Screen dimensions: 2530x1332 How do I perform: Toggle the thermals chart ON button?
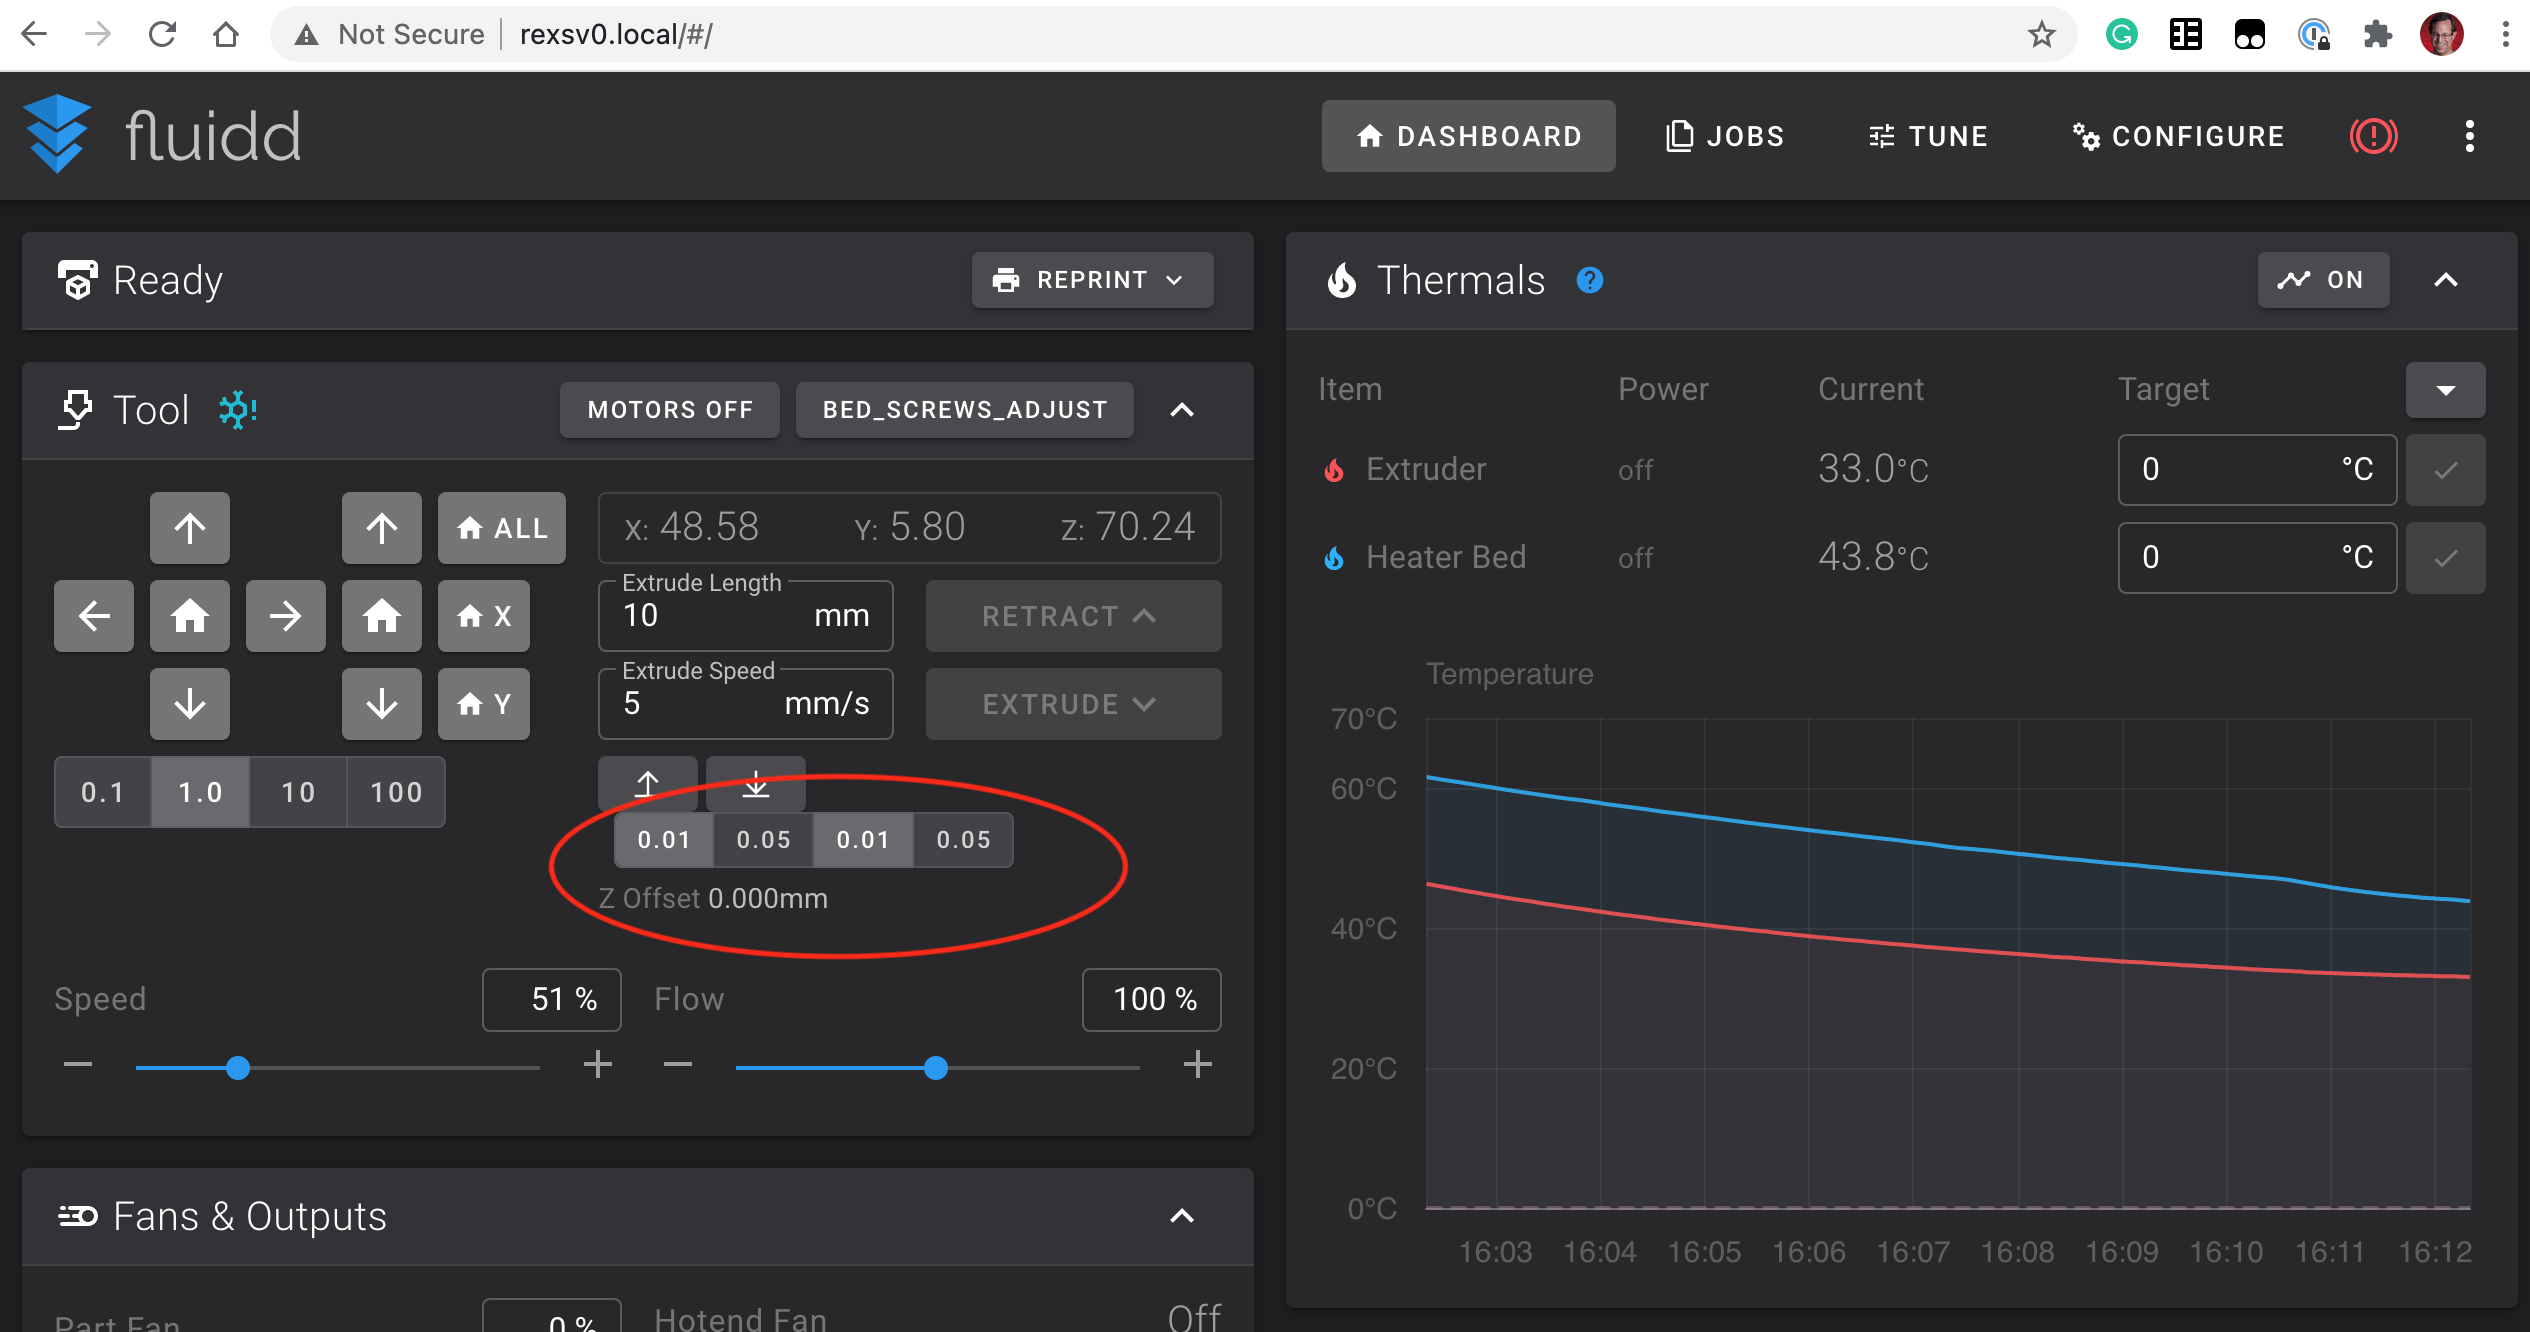pyautogui.click(x=2323, y=280)
